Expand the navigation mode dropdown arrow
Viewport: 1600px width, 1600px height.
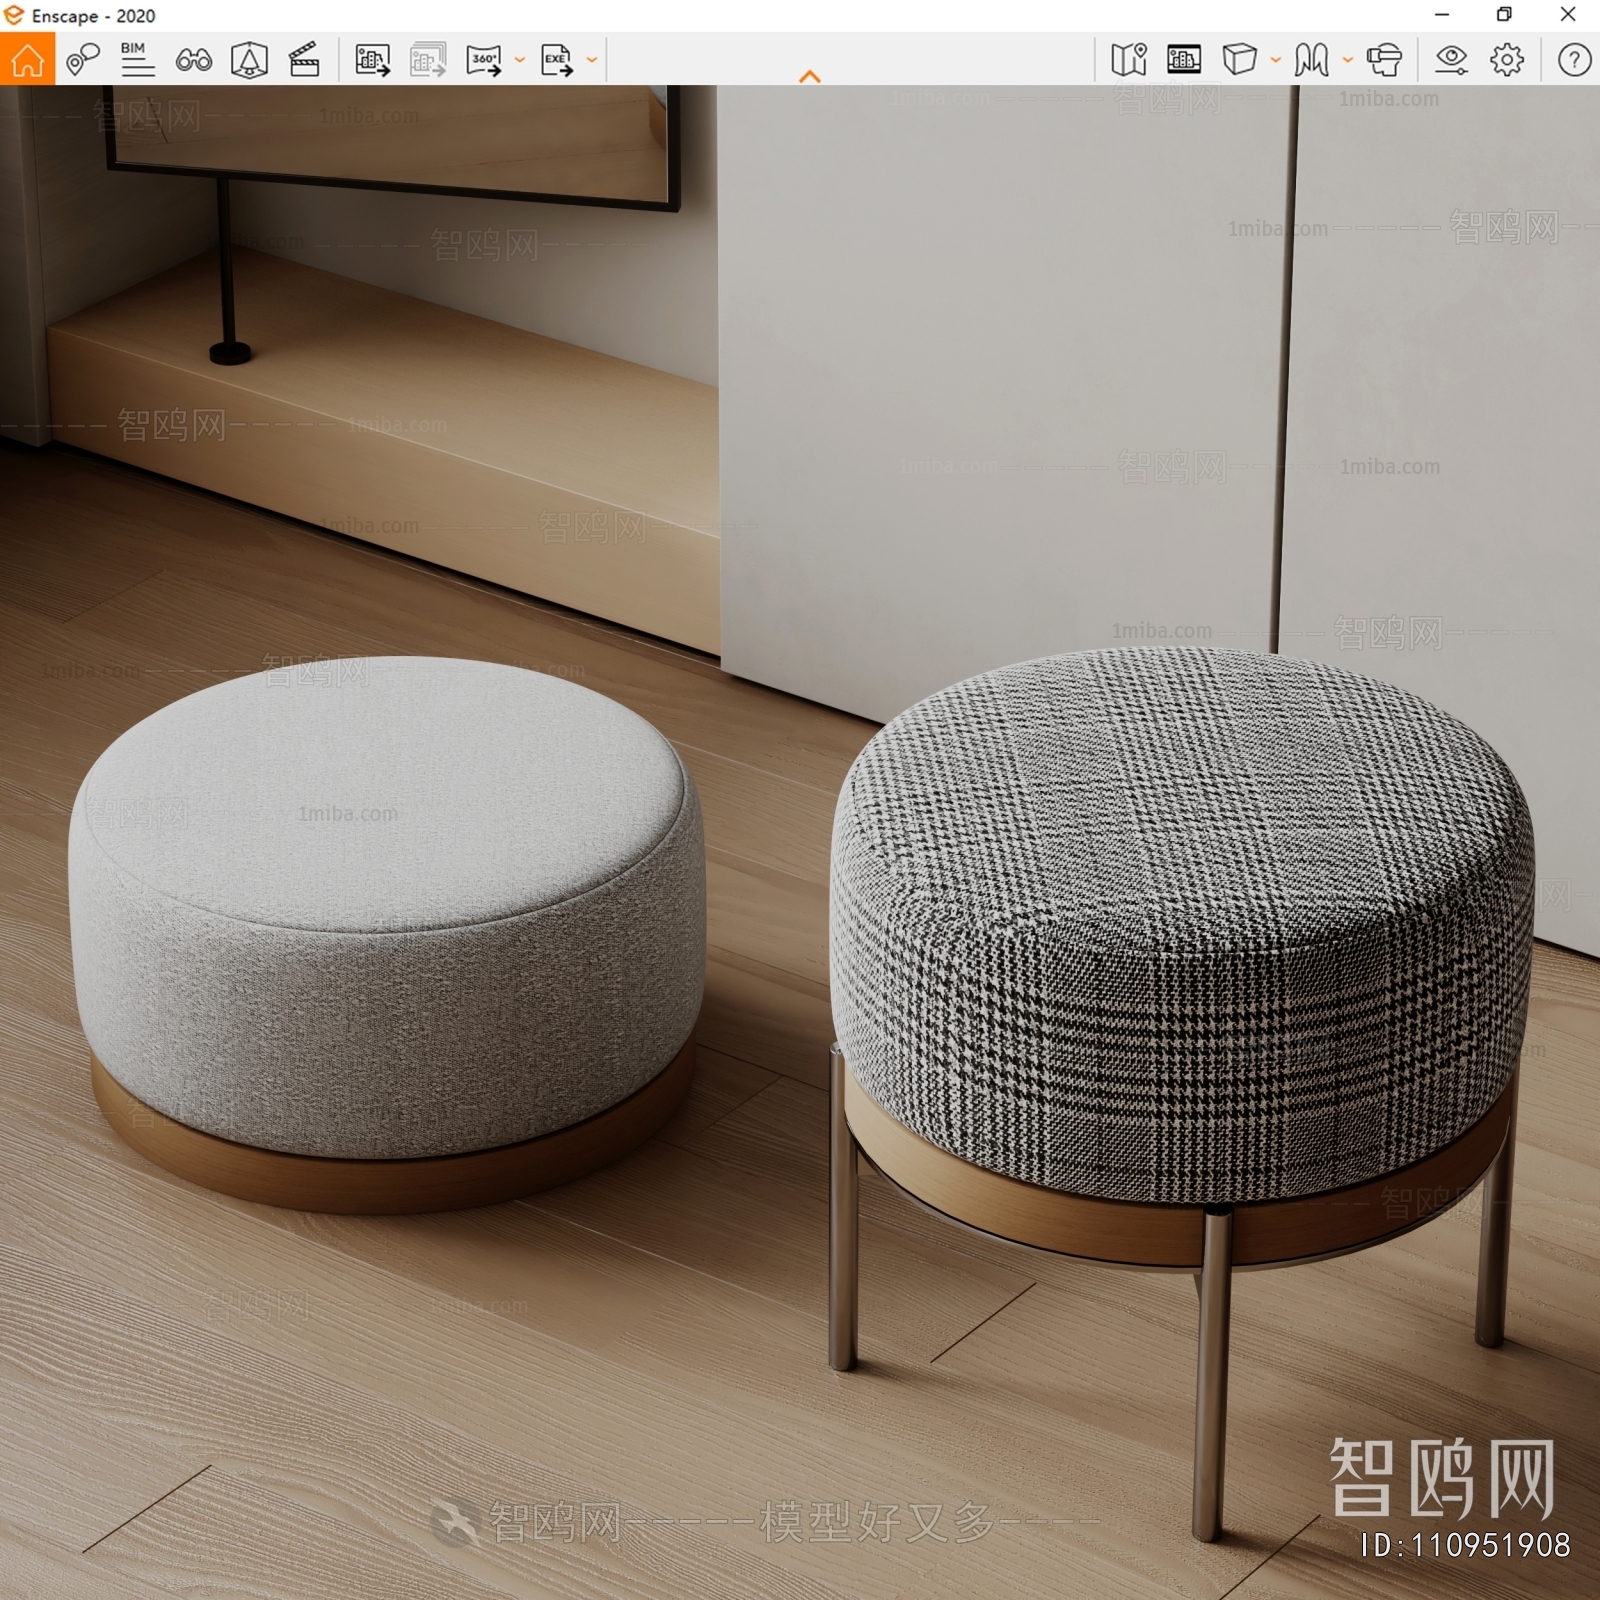tap(1348, 60)
